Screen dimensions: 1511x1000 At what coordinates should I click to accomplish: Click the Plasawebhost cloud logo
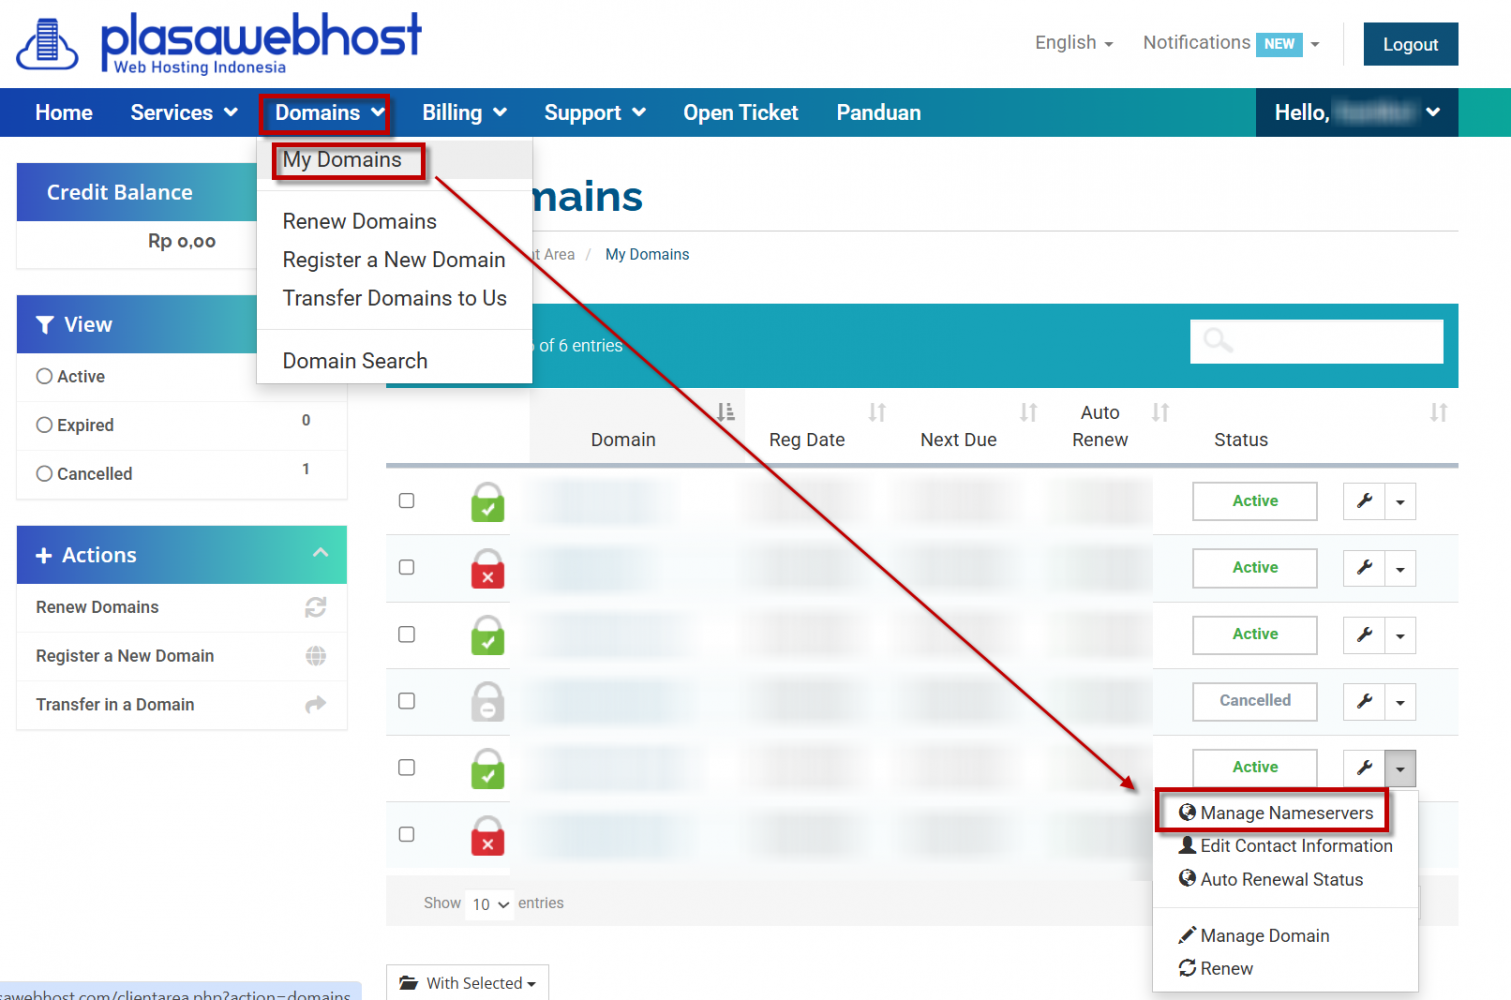point(47,45)
